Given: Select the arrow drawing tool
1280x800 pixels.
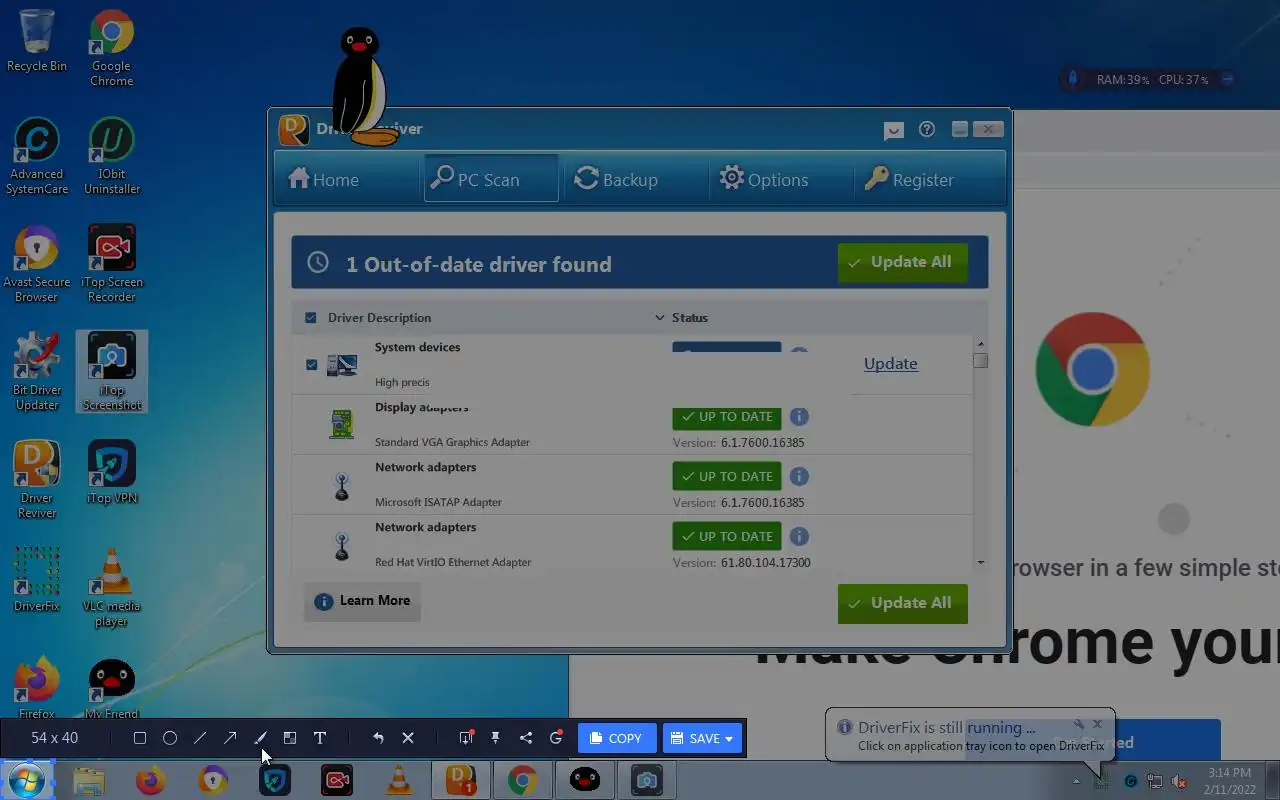Looking at the screenshot, I should [230, 738].
